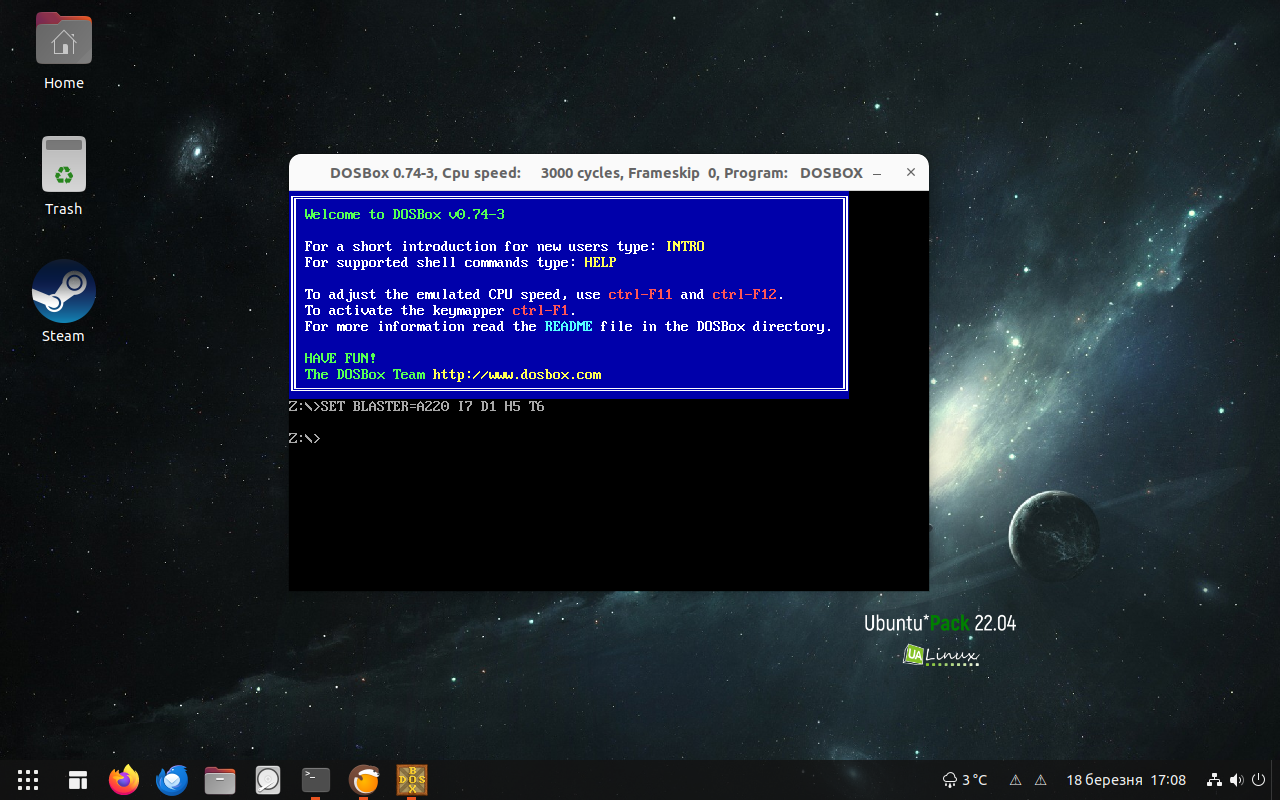The image size is (1280, 800).
Task: Open the file manager in the taskbar
Action: point(220,780)
